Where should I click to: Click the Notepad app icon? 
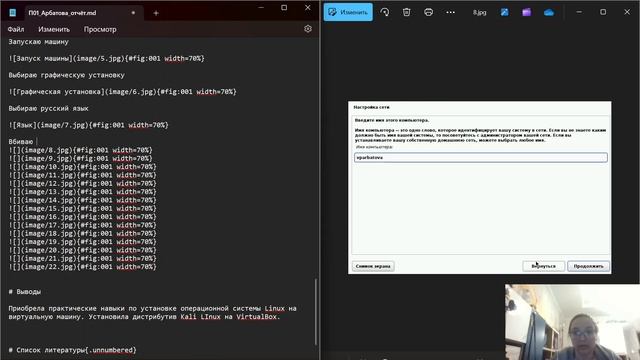click(13, 13)
